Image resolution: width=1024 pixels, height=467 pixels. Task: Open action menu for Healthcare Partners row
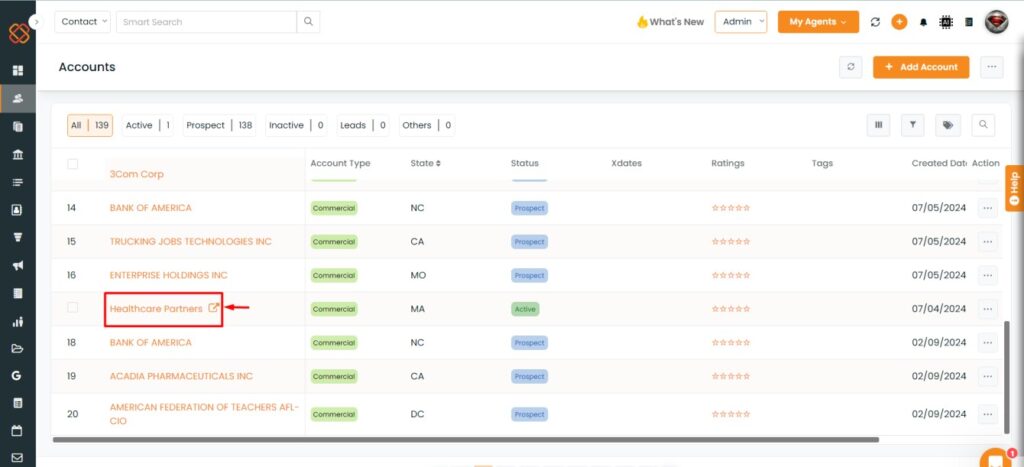pos(987,309)
